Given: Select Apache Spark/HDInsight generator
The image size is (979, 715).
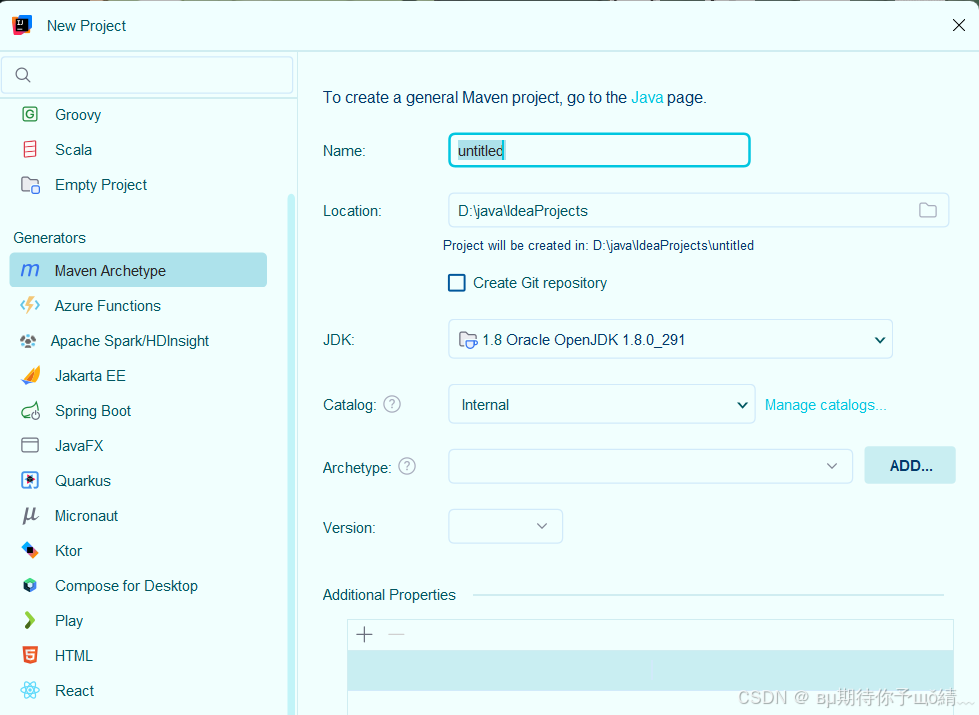Looking at the screenshot, I should tap(130, 341).
